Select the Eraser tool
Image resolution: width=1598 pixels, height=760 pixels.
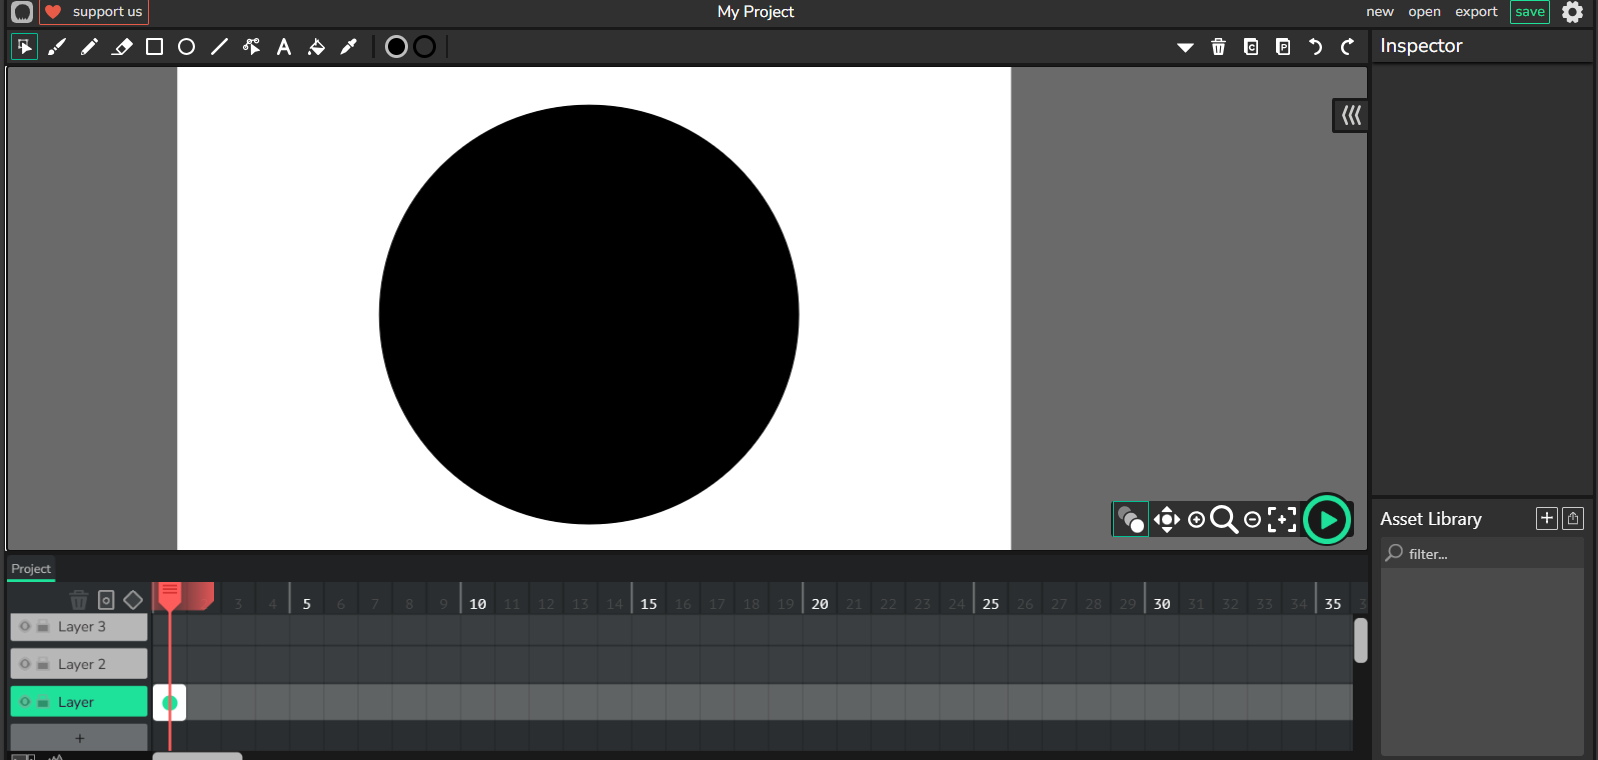tap(122, 47)
